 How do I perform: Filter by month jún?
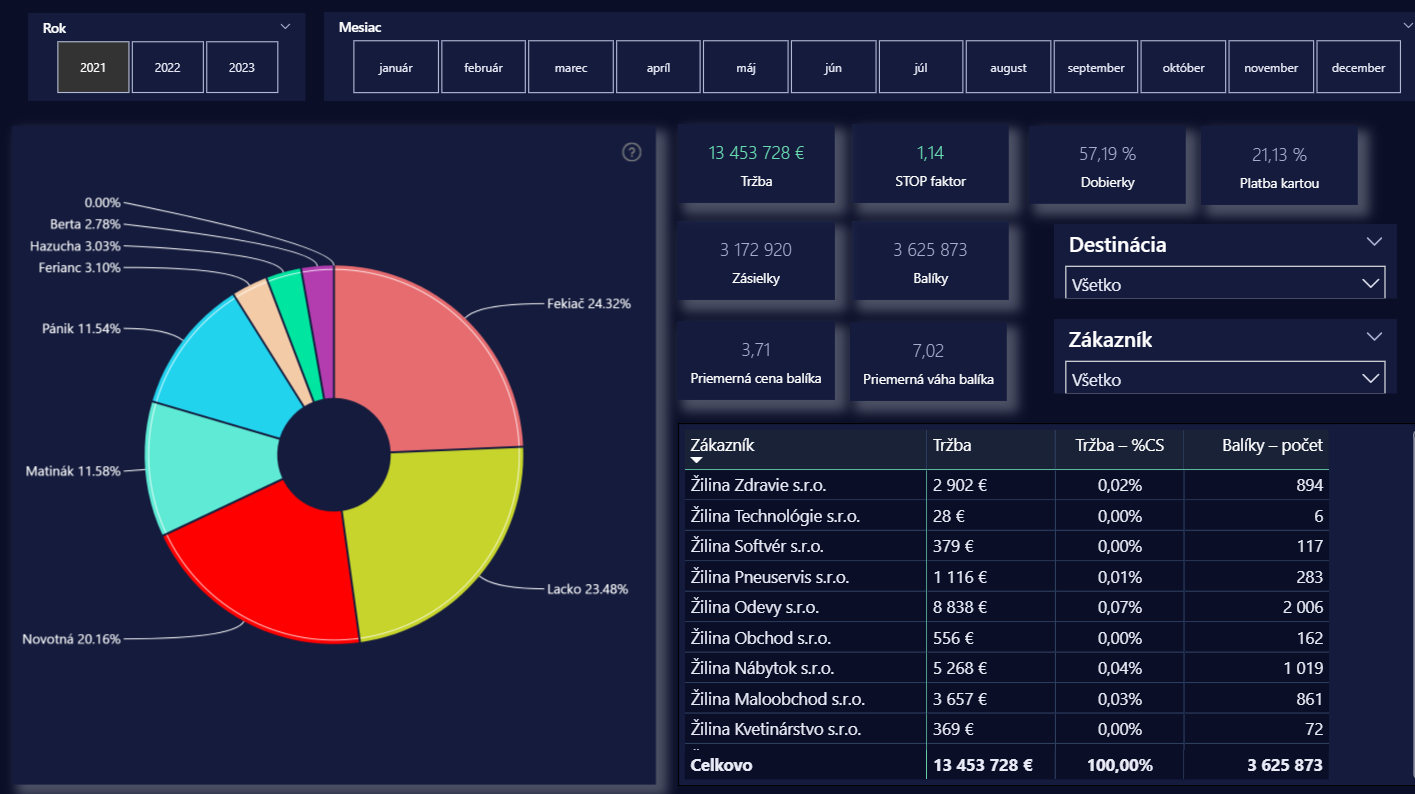coord(833,68)
